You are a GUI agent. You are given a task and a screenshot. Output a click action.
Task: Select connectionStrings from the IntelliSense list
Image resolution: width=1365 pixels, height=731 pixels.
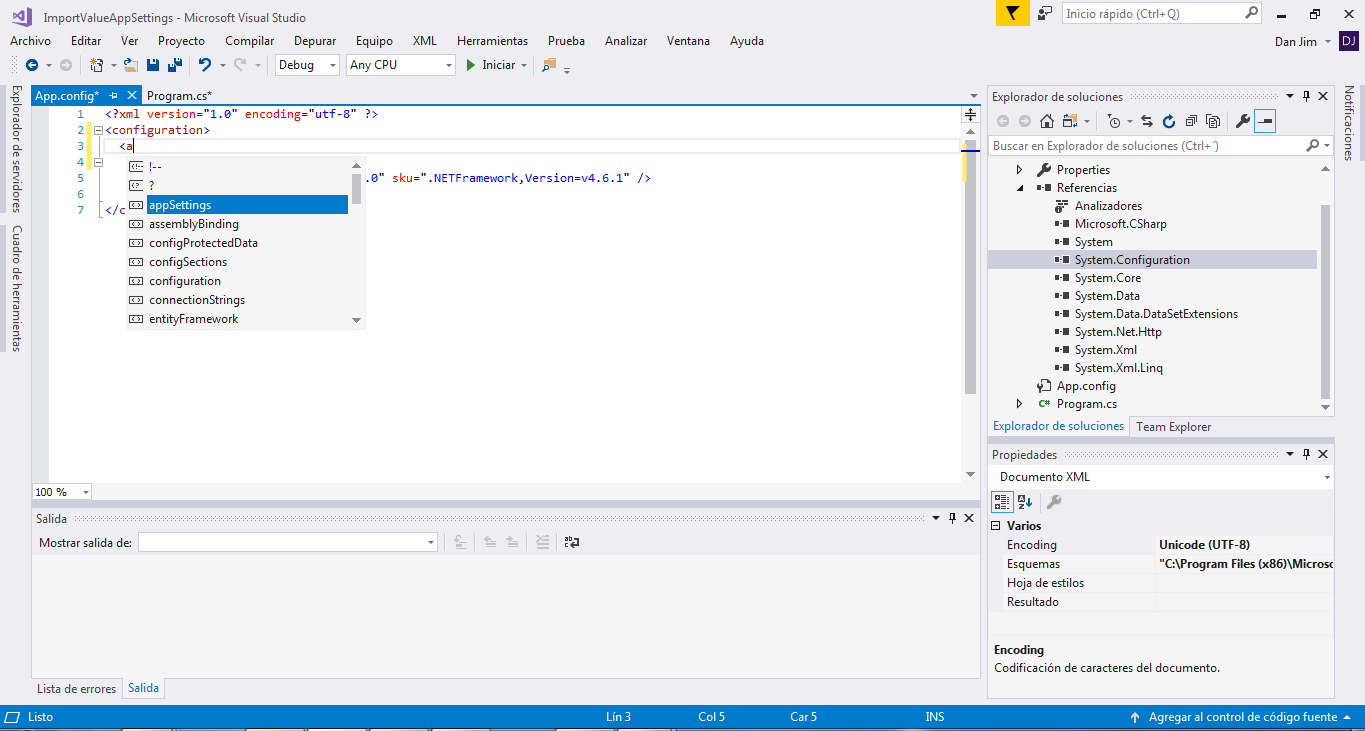click(197, 300)
